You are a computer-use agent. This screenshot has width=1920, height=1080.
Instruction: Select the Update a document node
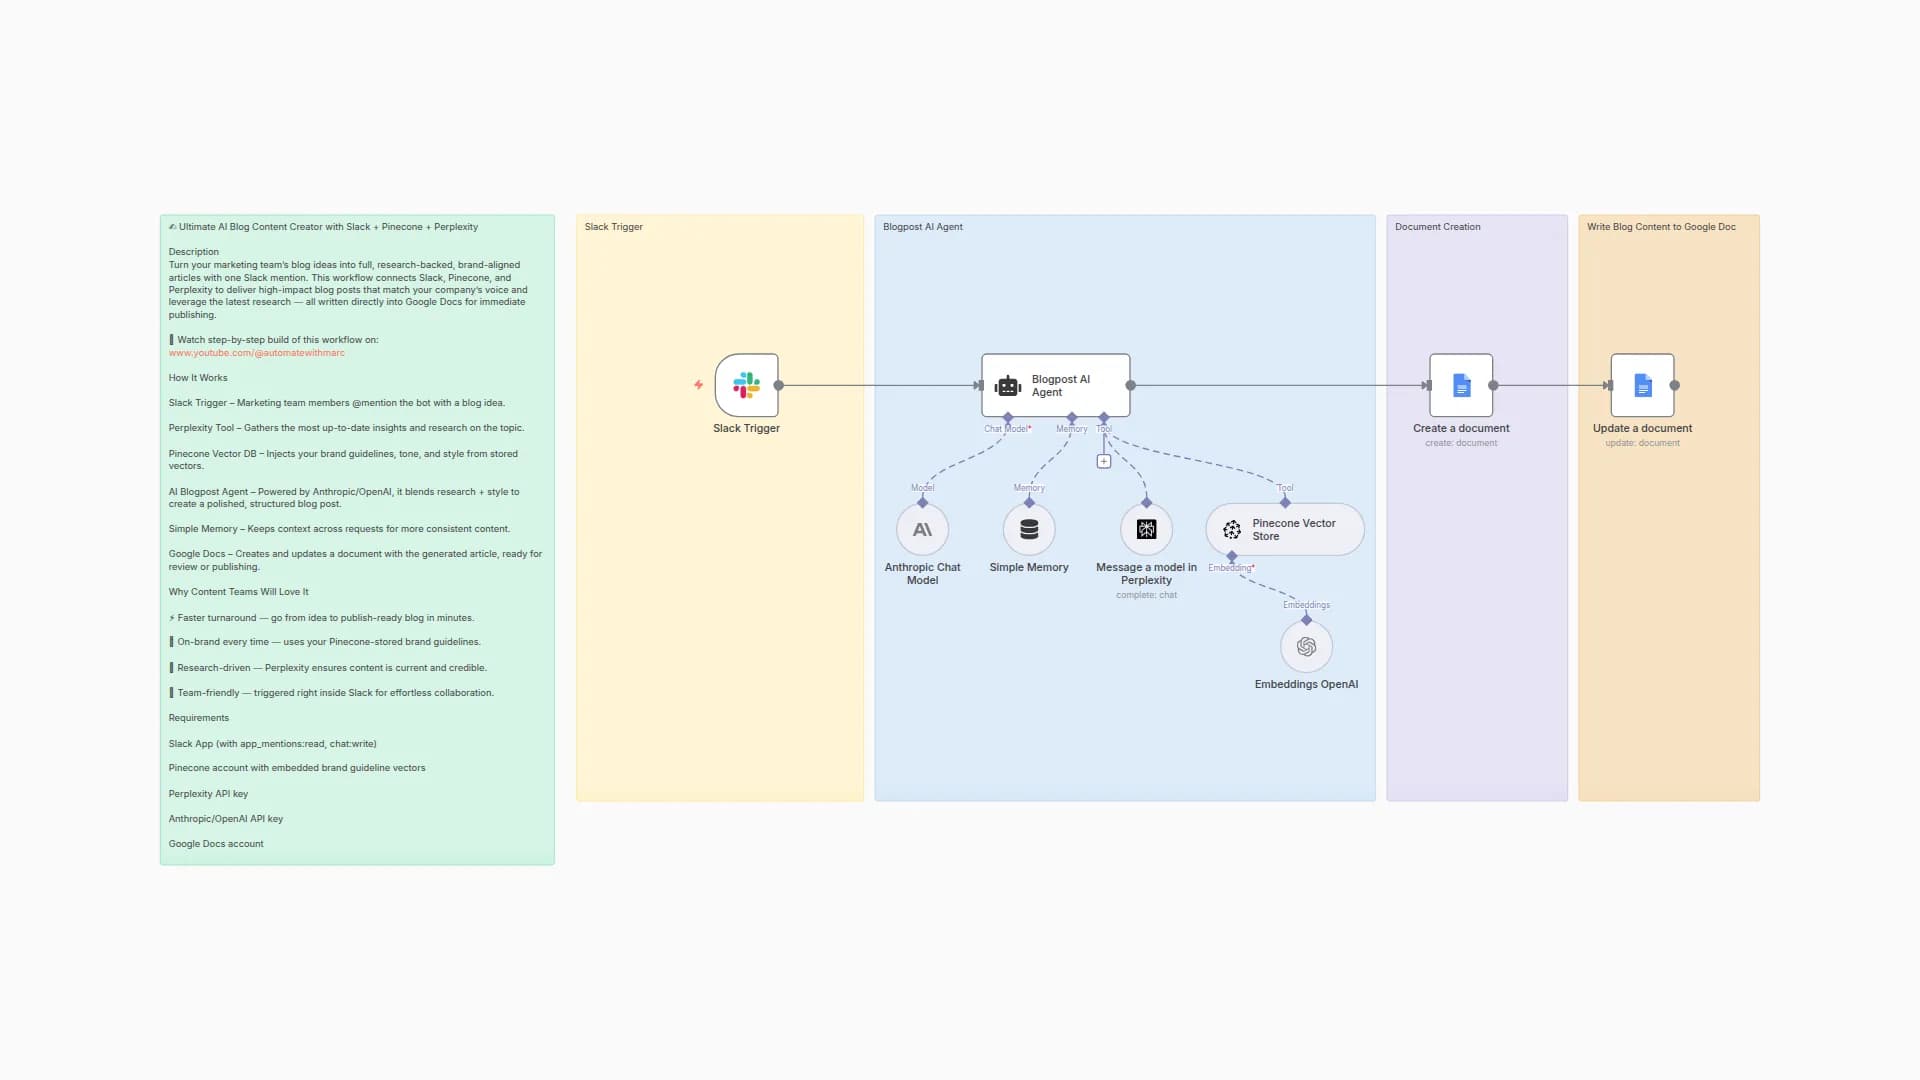coord(1642,385)
